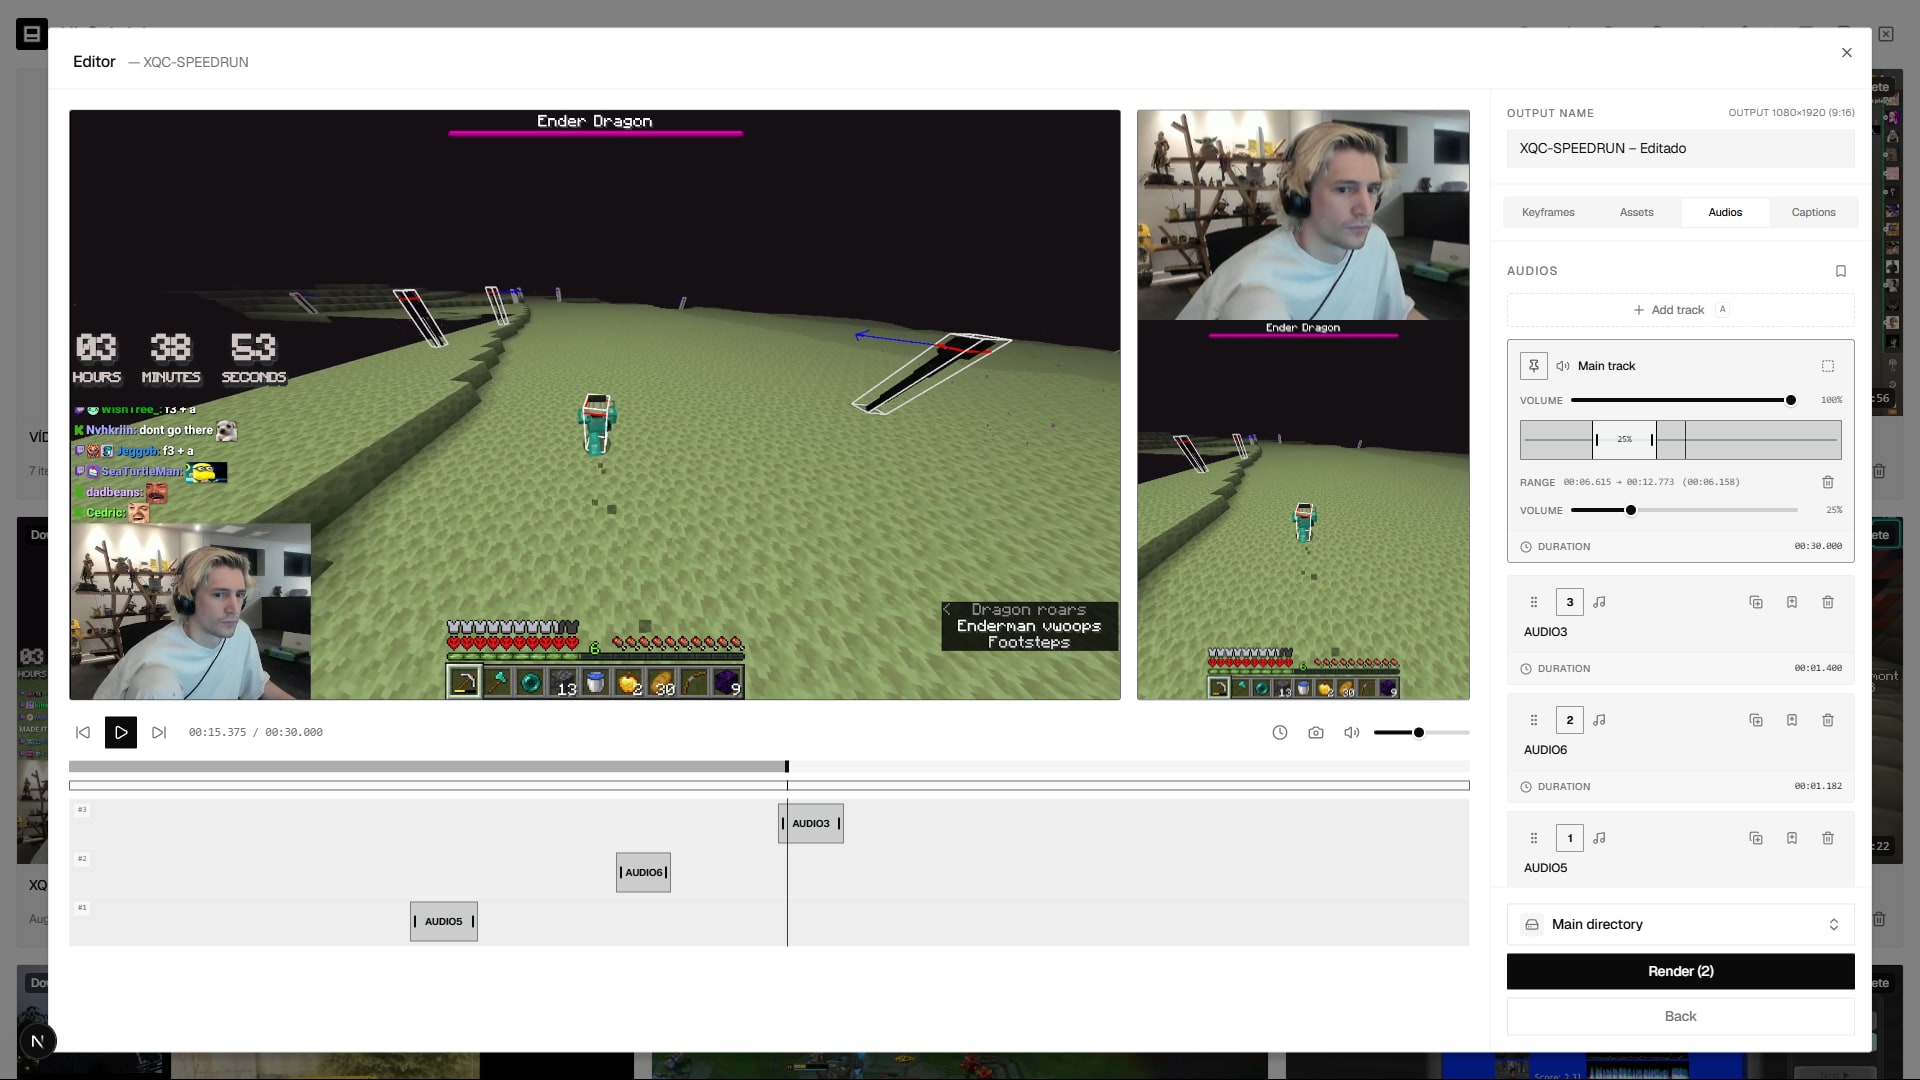1920x1080 pixels.
Task: Switch to the Keyframes tab
Action: click(1548, 212)
